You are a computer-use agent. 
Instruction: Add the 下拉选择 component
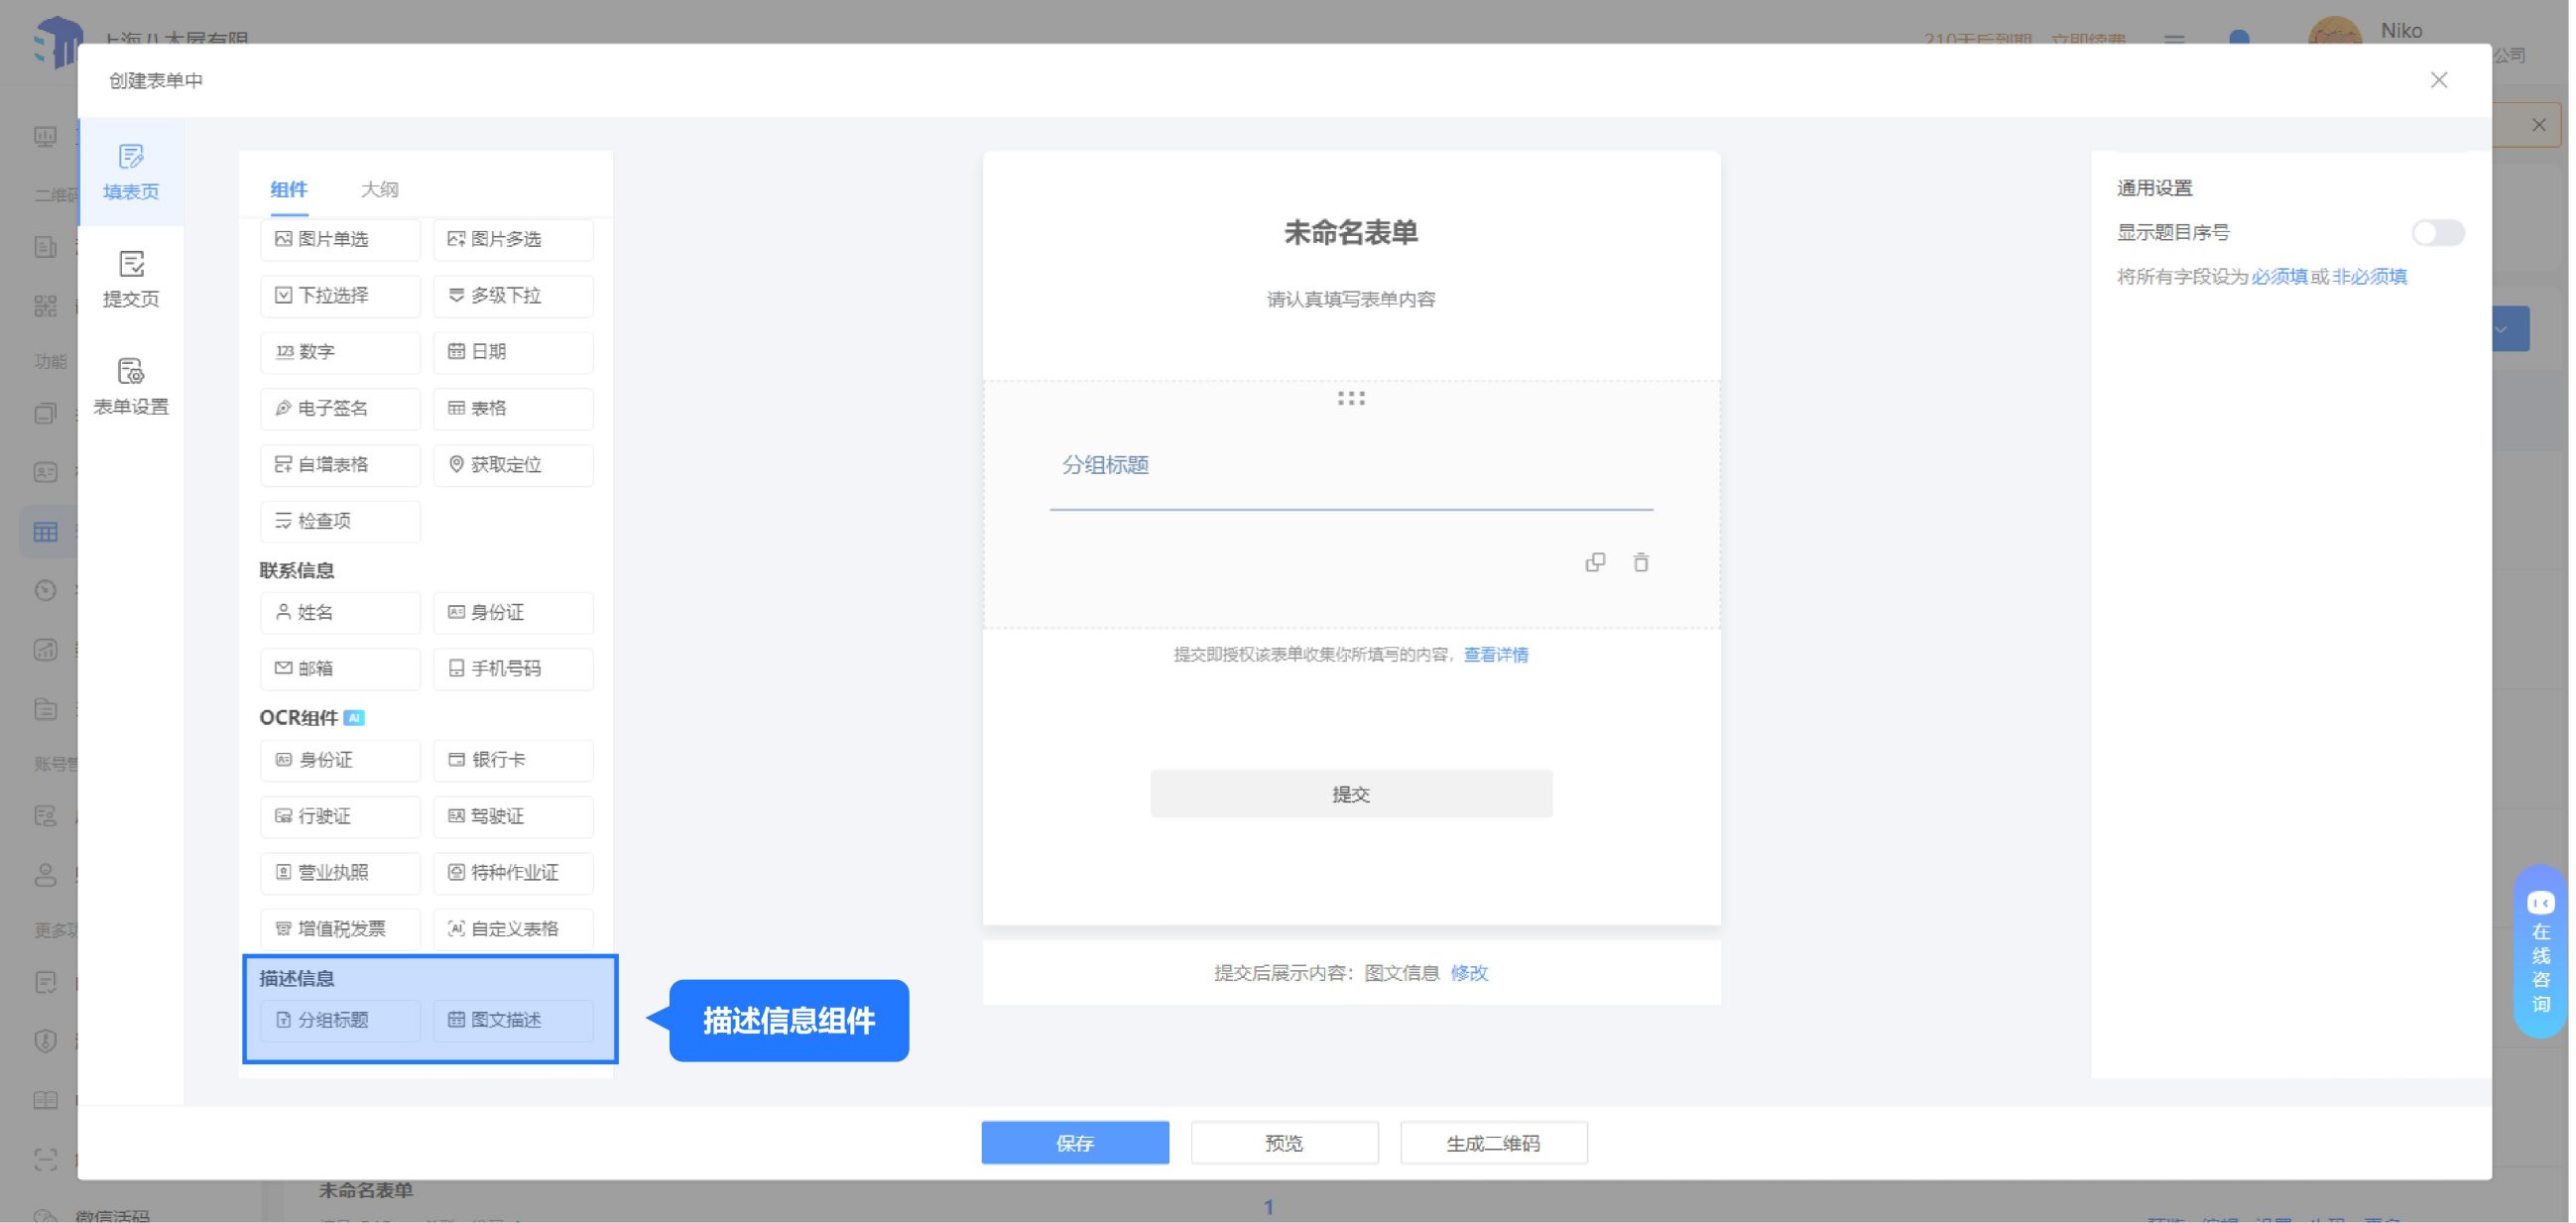coord(340,295)
